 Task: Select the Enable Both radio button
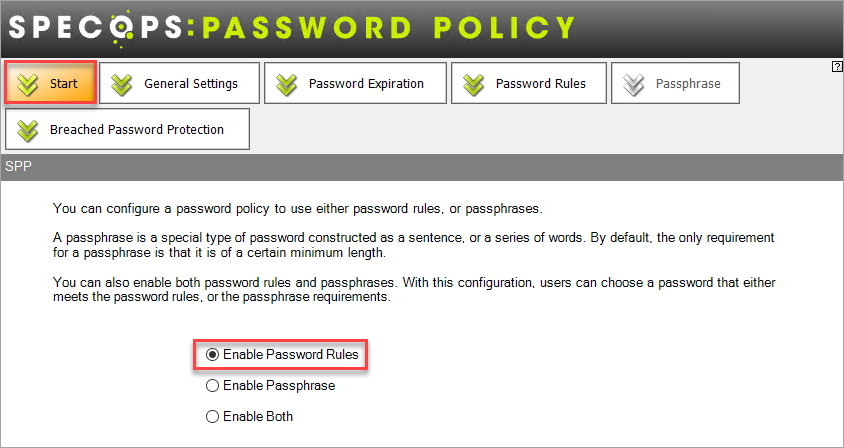click(x=213, y=417)
